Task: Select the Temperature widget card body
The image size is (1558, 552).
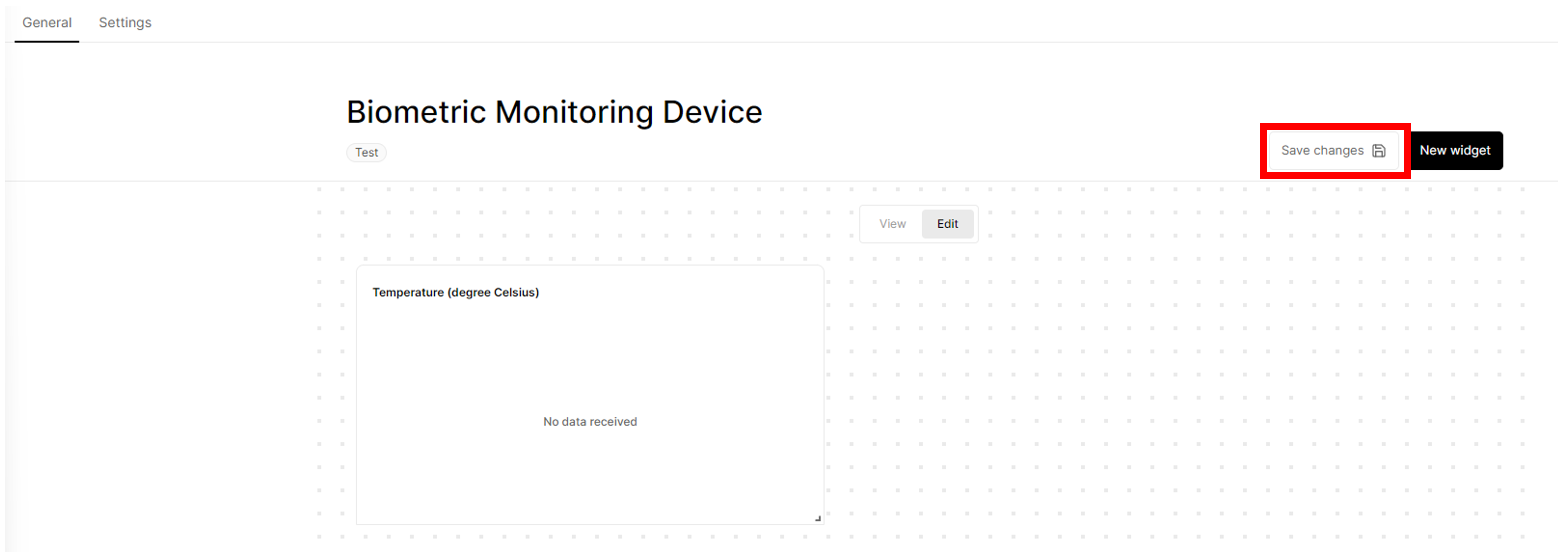Action: coord(590,395)
